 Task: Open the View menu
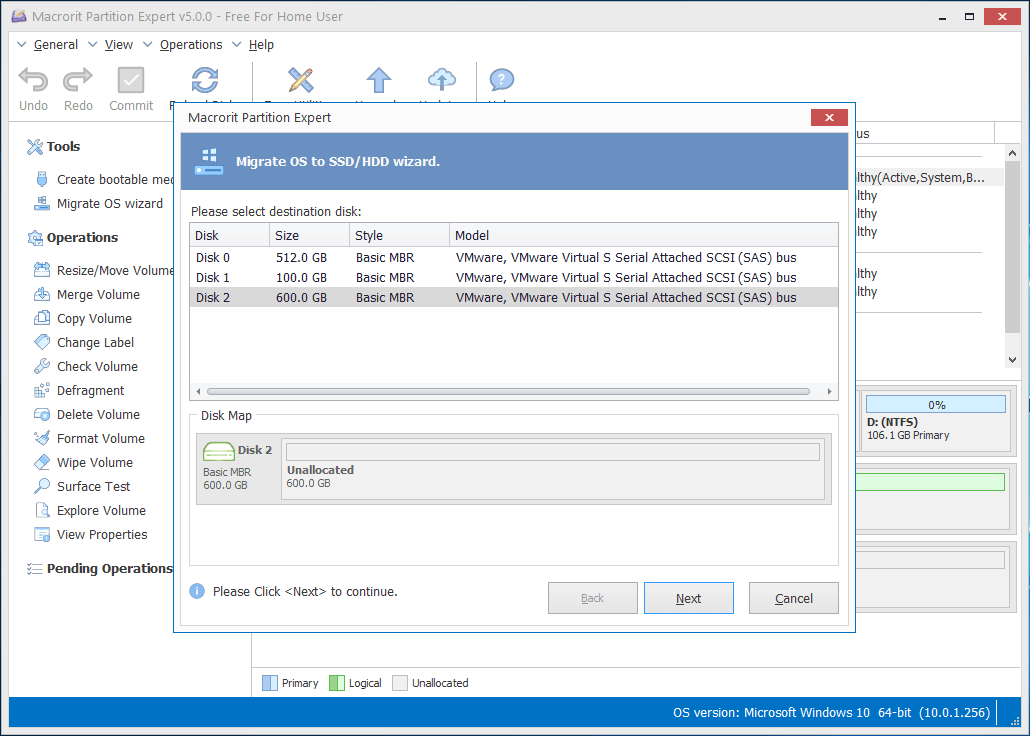118,45
